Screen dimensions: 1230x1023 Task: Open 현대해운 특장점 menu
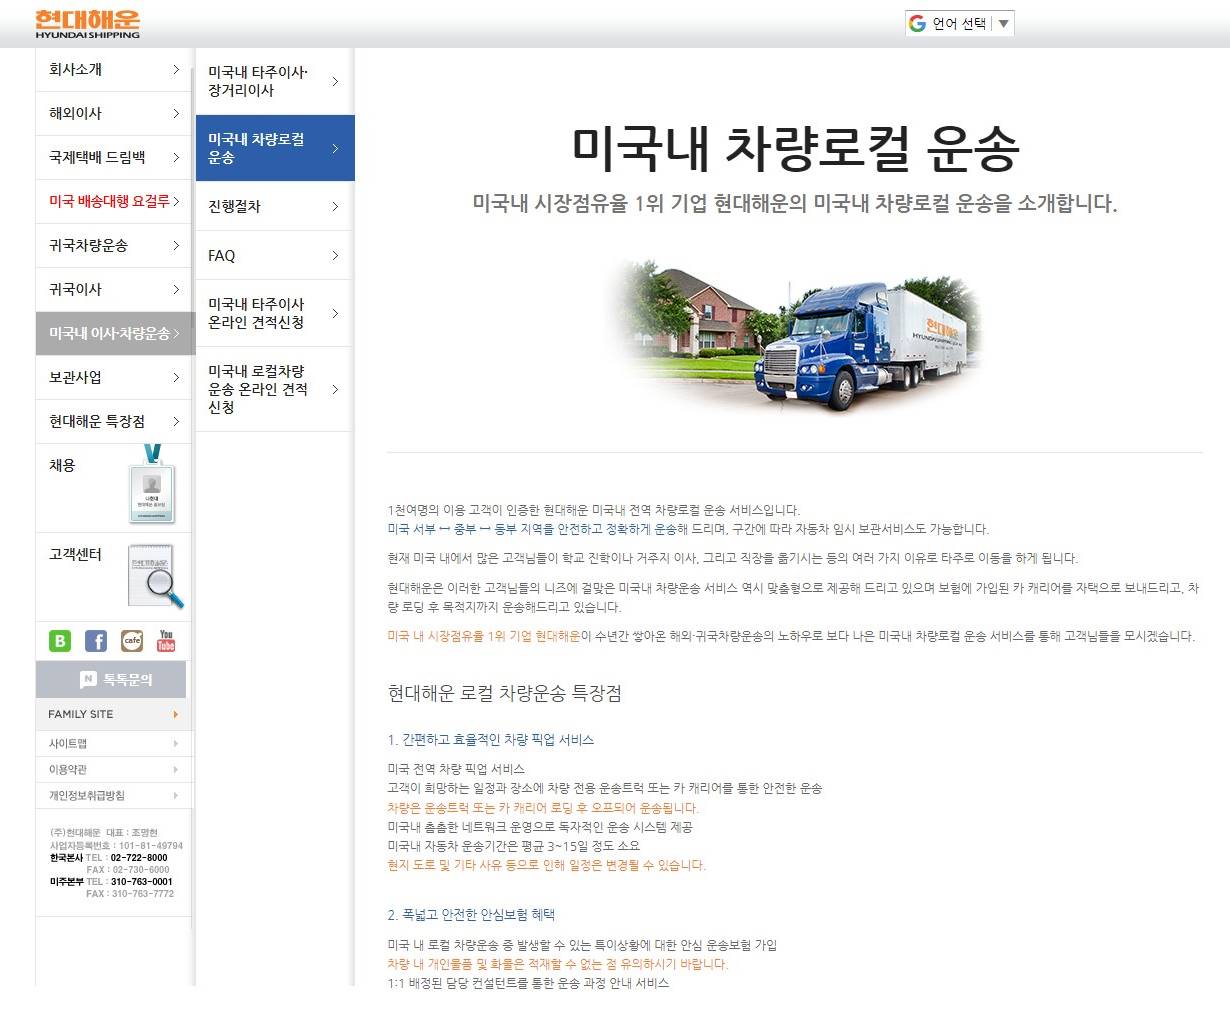114,421
